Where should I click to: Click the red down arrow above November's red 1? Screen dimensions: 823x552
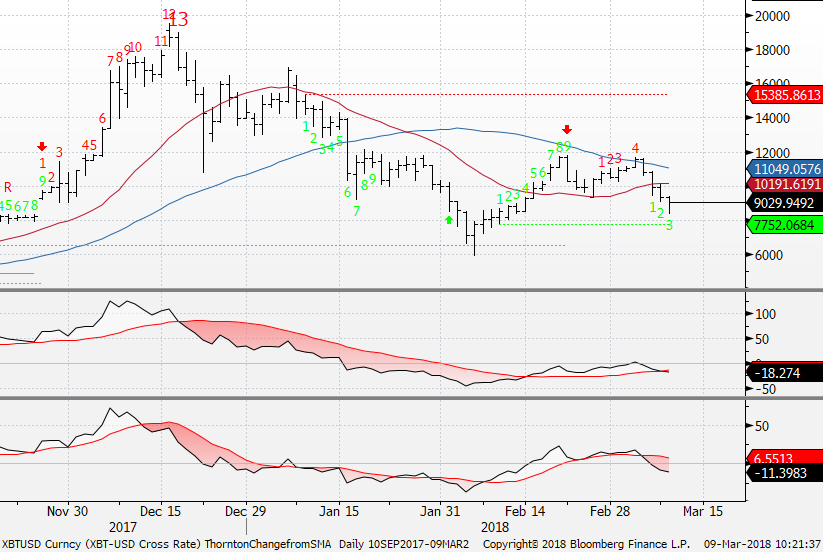pyautogui.click(x=42, y=147)
